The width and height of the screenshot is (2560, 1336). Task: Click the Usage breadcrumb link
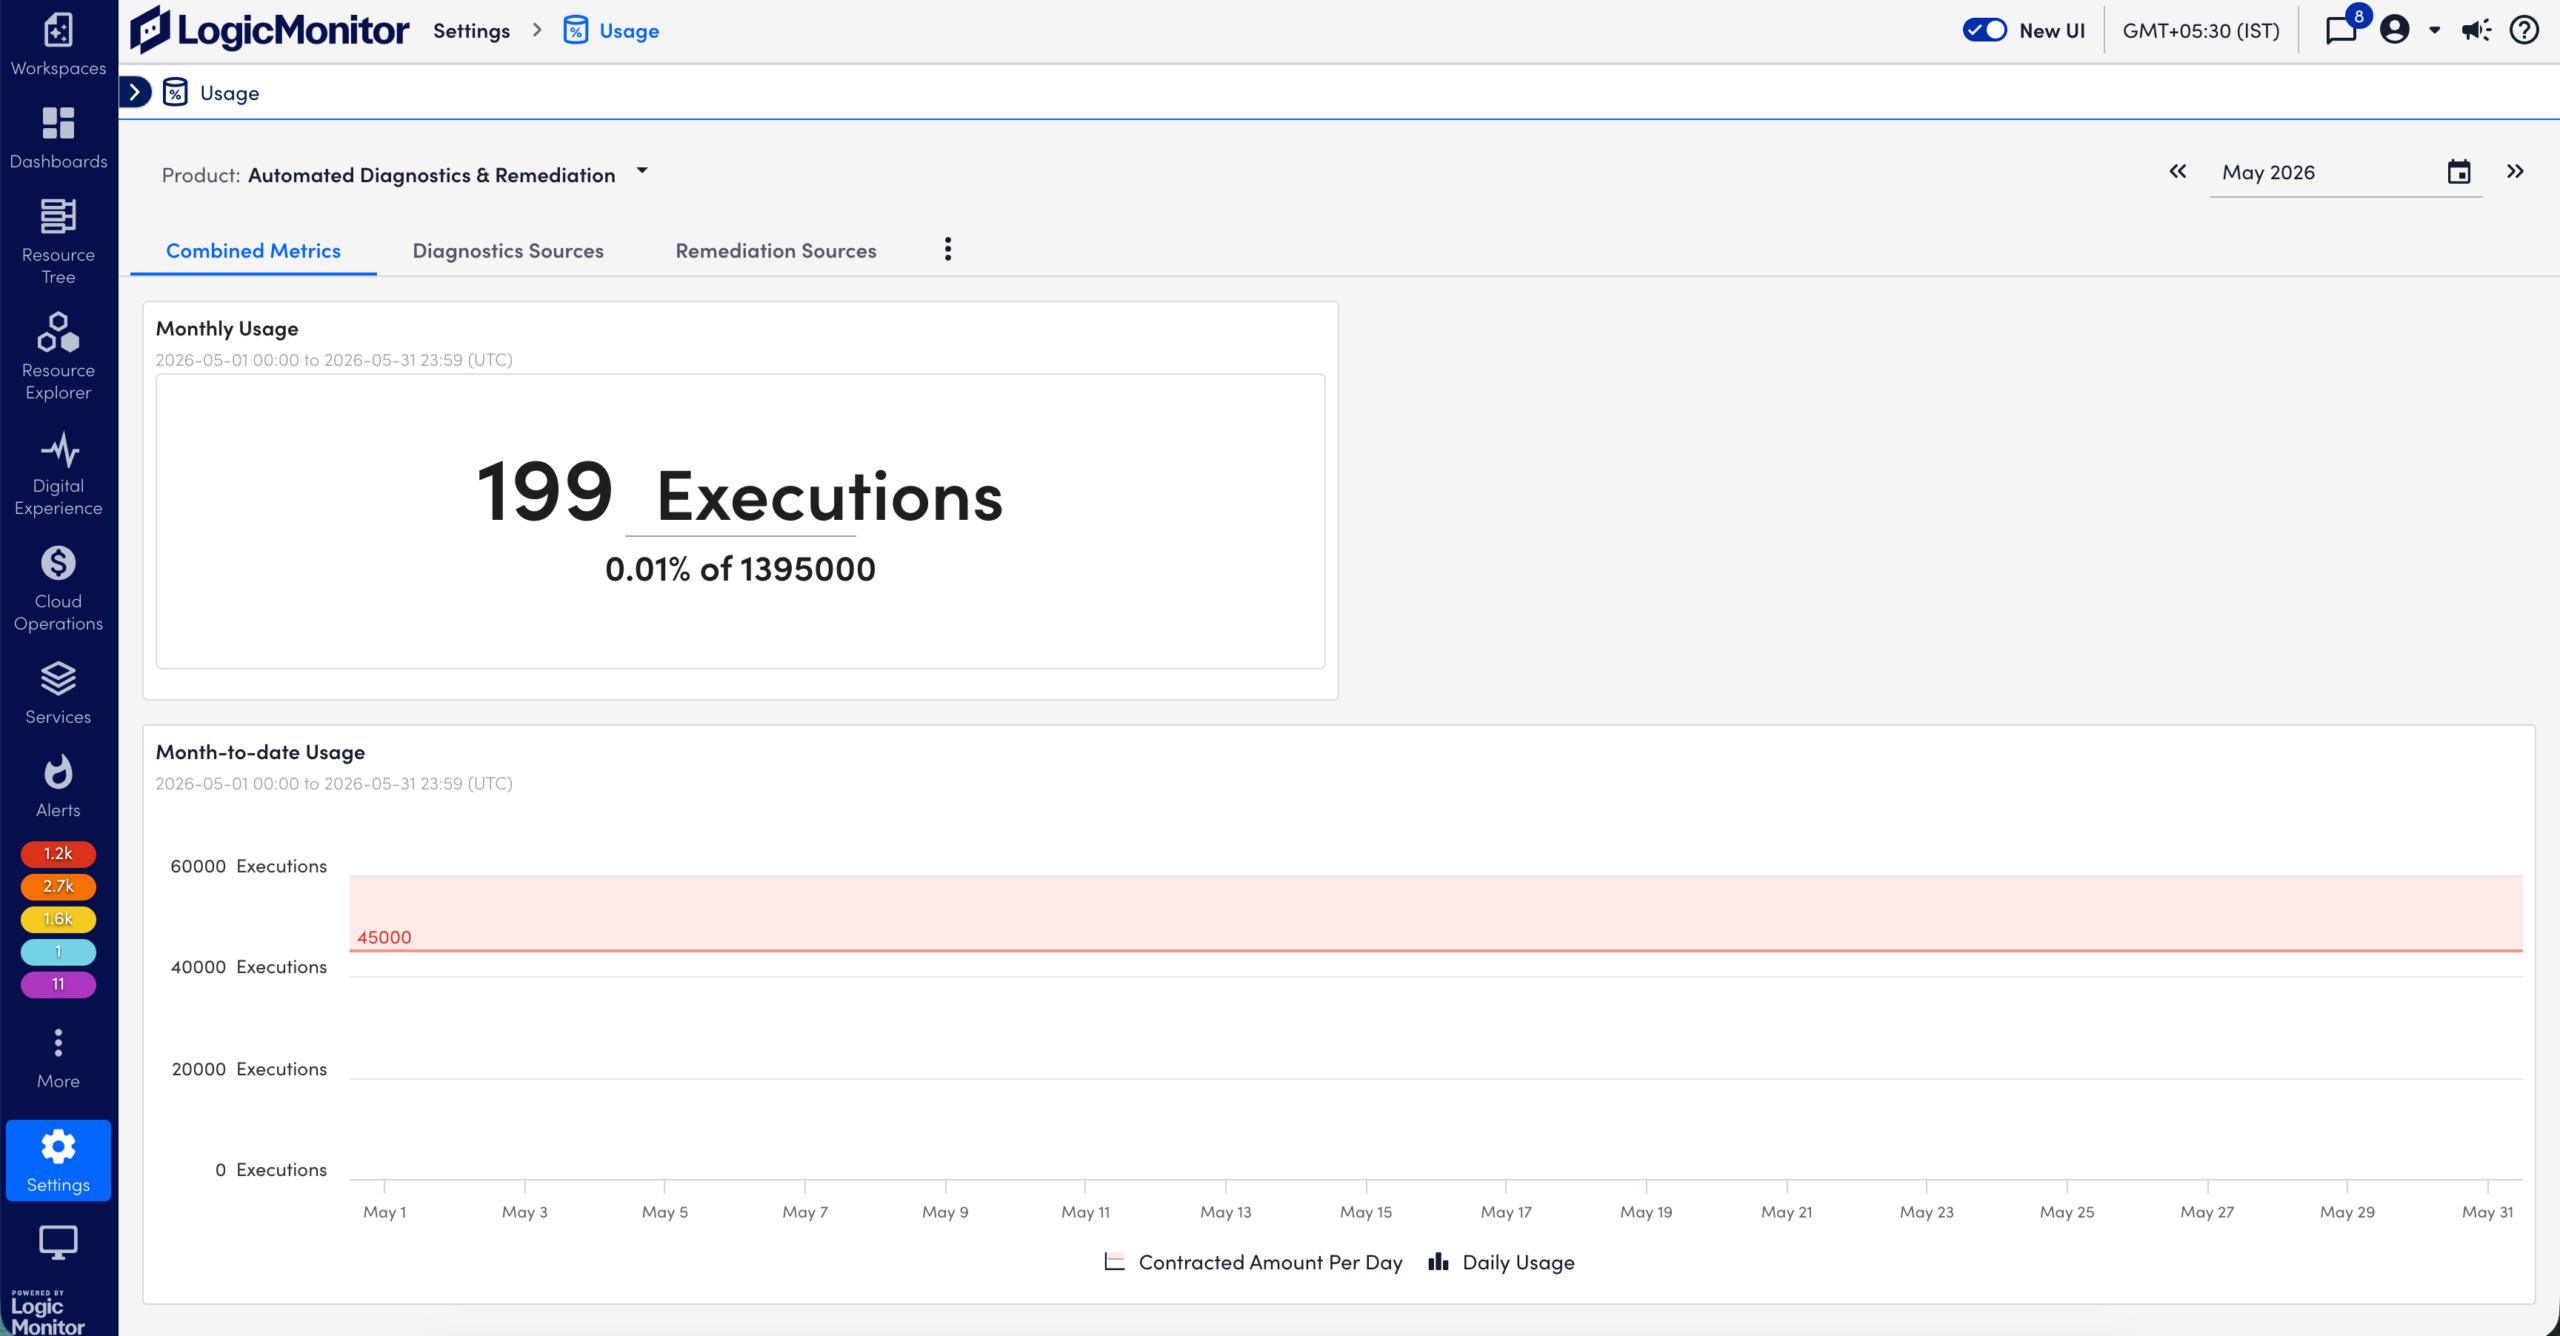pos(629,31)
